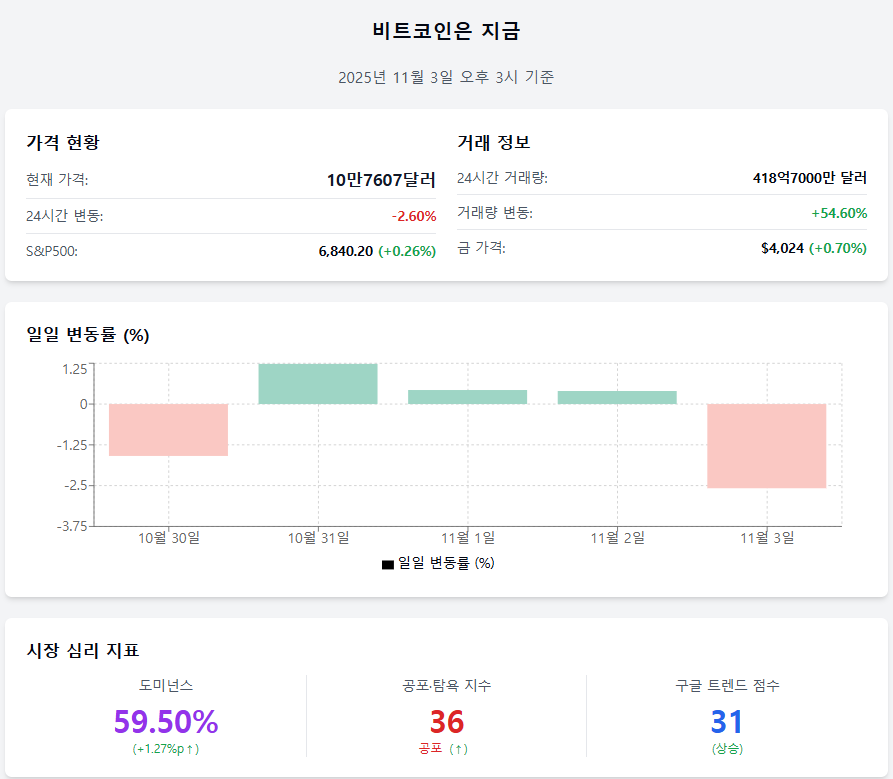Click the 11월 3일 red bar
This screenshot has width=893, height=779.
coord(767,446)
